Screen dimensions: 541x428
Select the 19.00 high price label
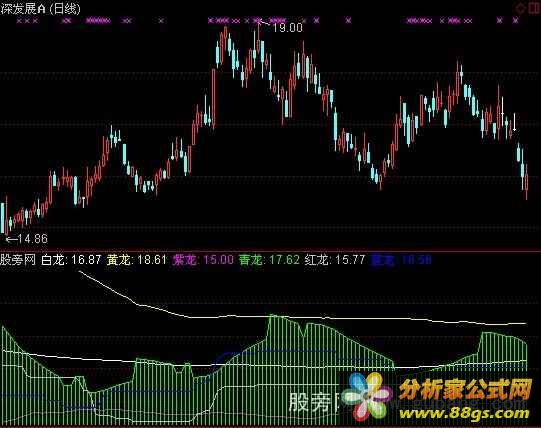click(x=287, y=28)
